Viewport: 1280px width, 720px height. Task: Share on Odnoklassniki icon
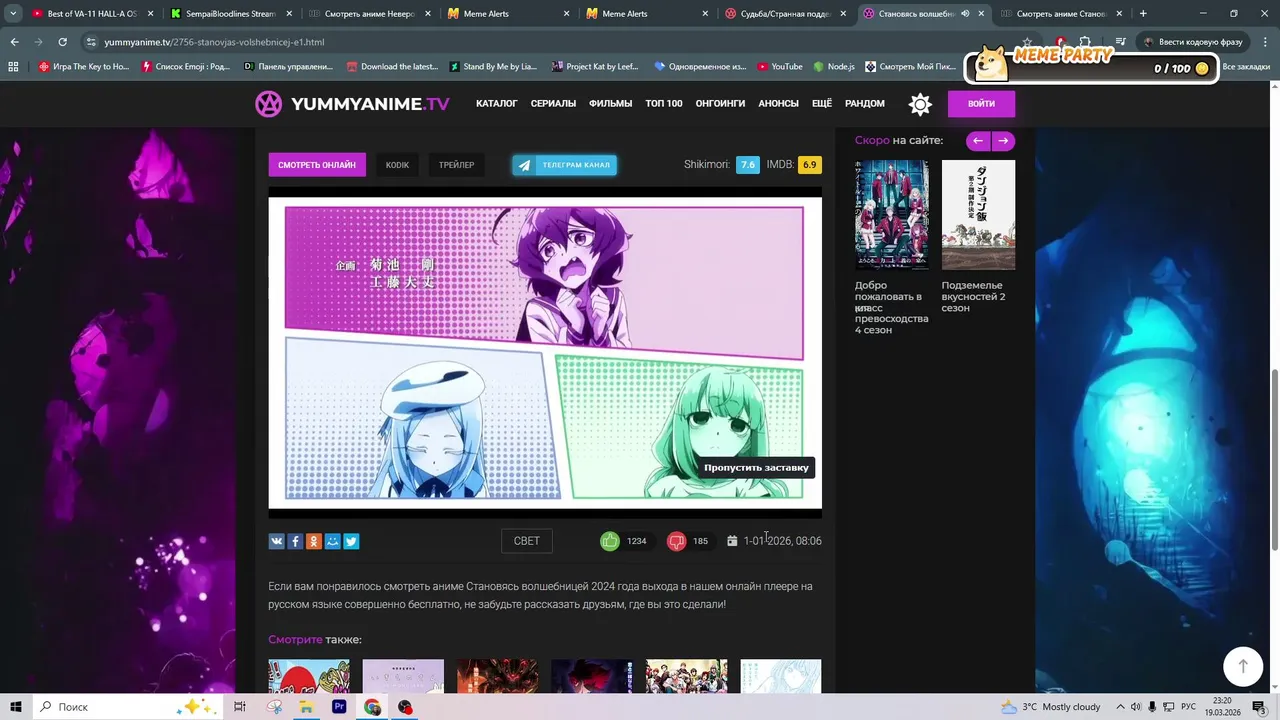tap(314, 541)
